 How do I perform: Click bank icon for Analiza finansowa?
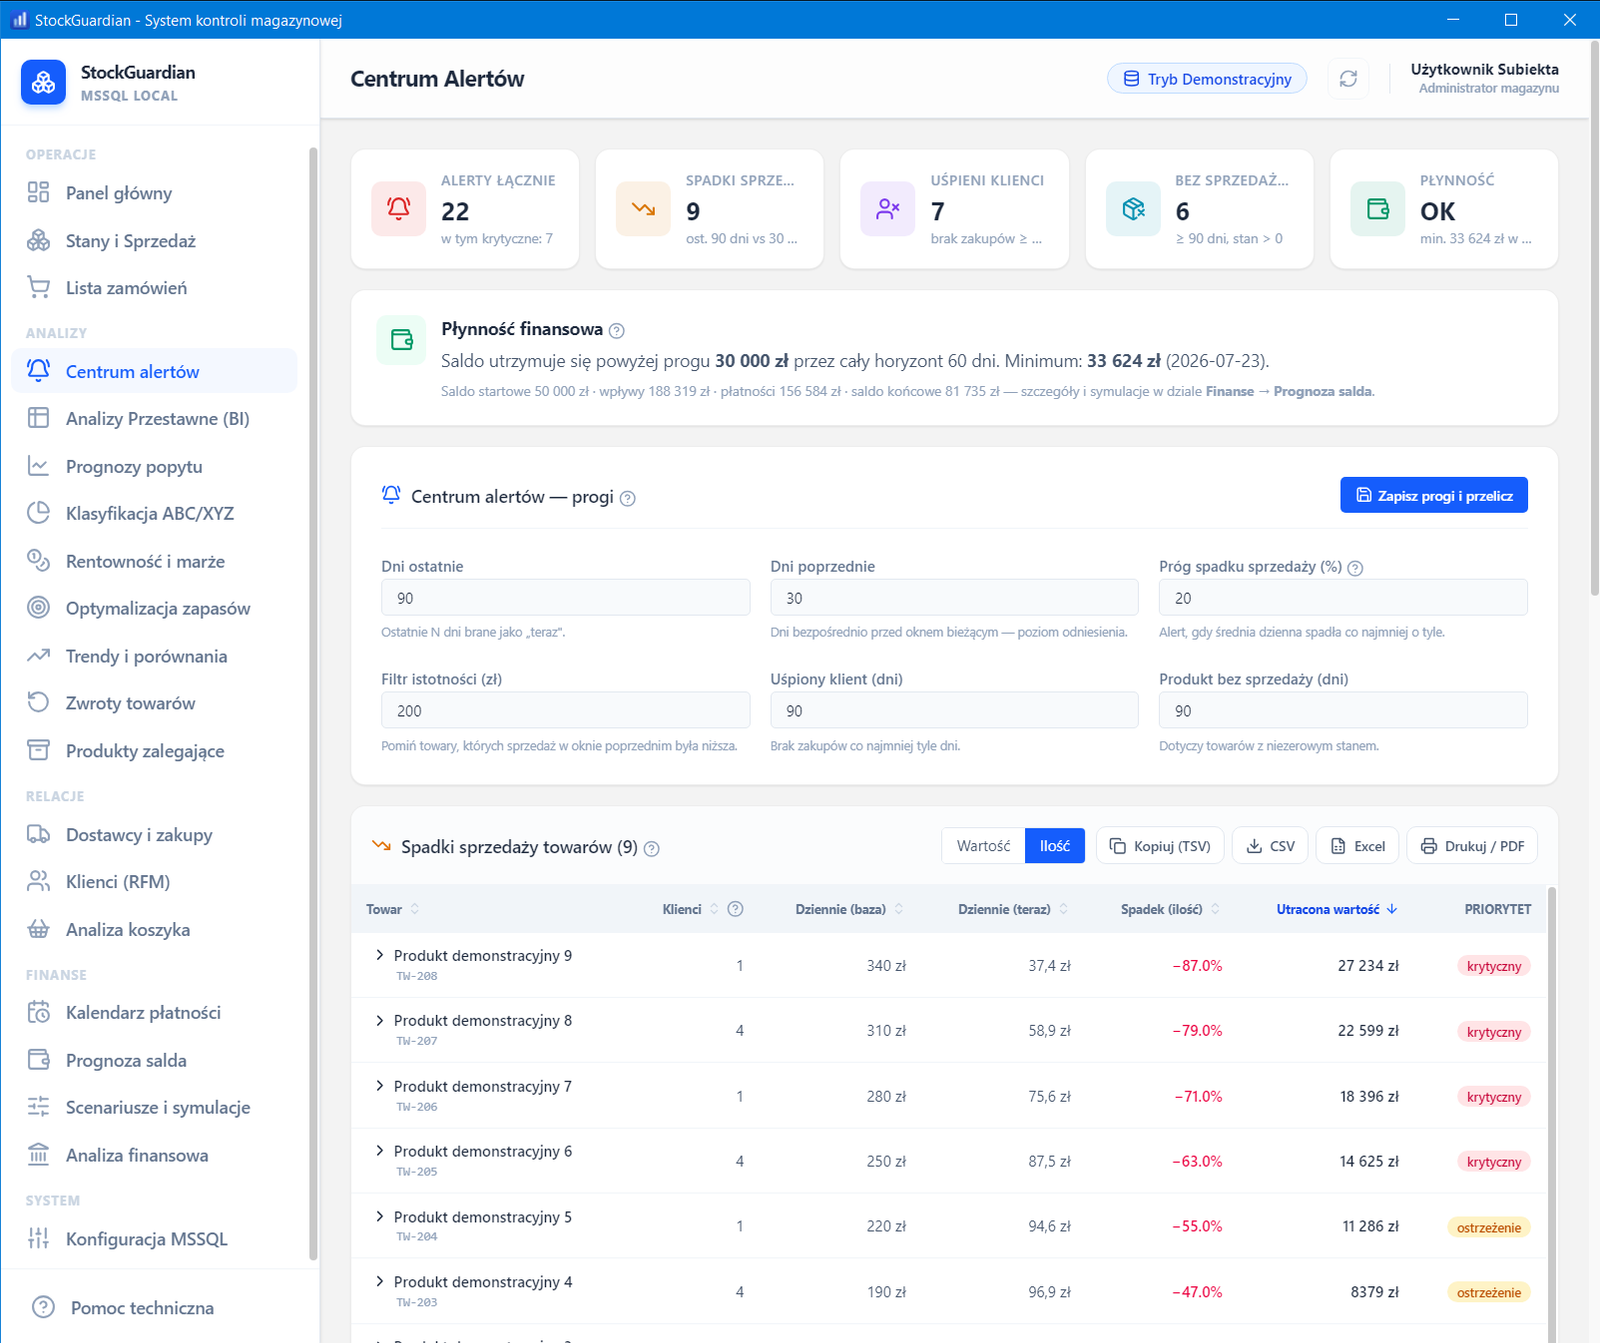click(38, 1155)
